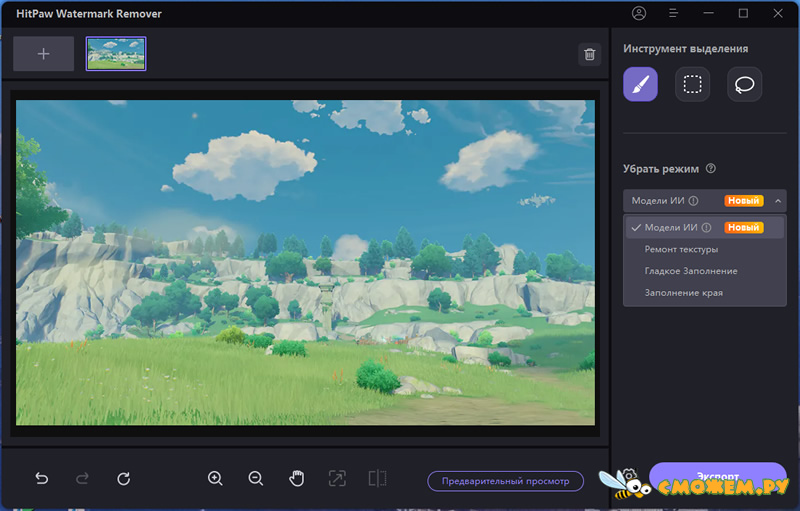Reset changes with the refresh icon
This screenshot has width=800, height=511.
(x=123, y=478)
